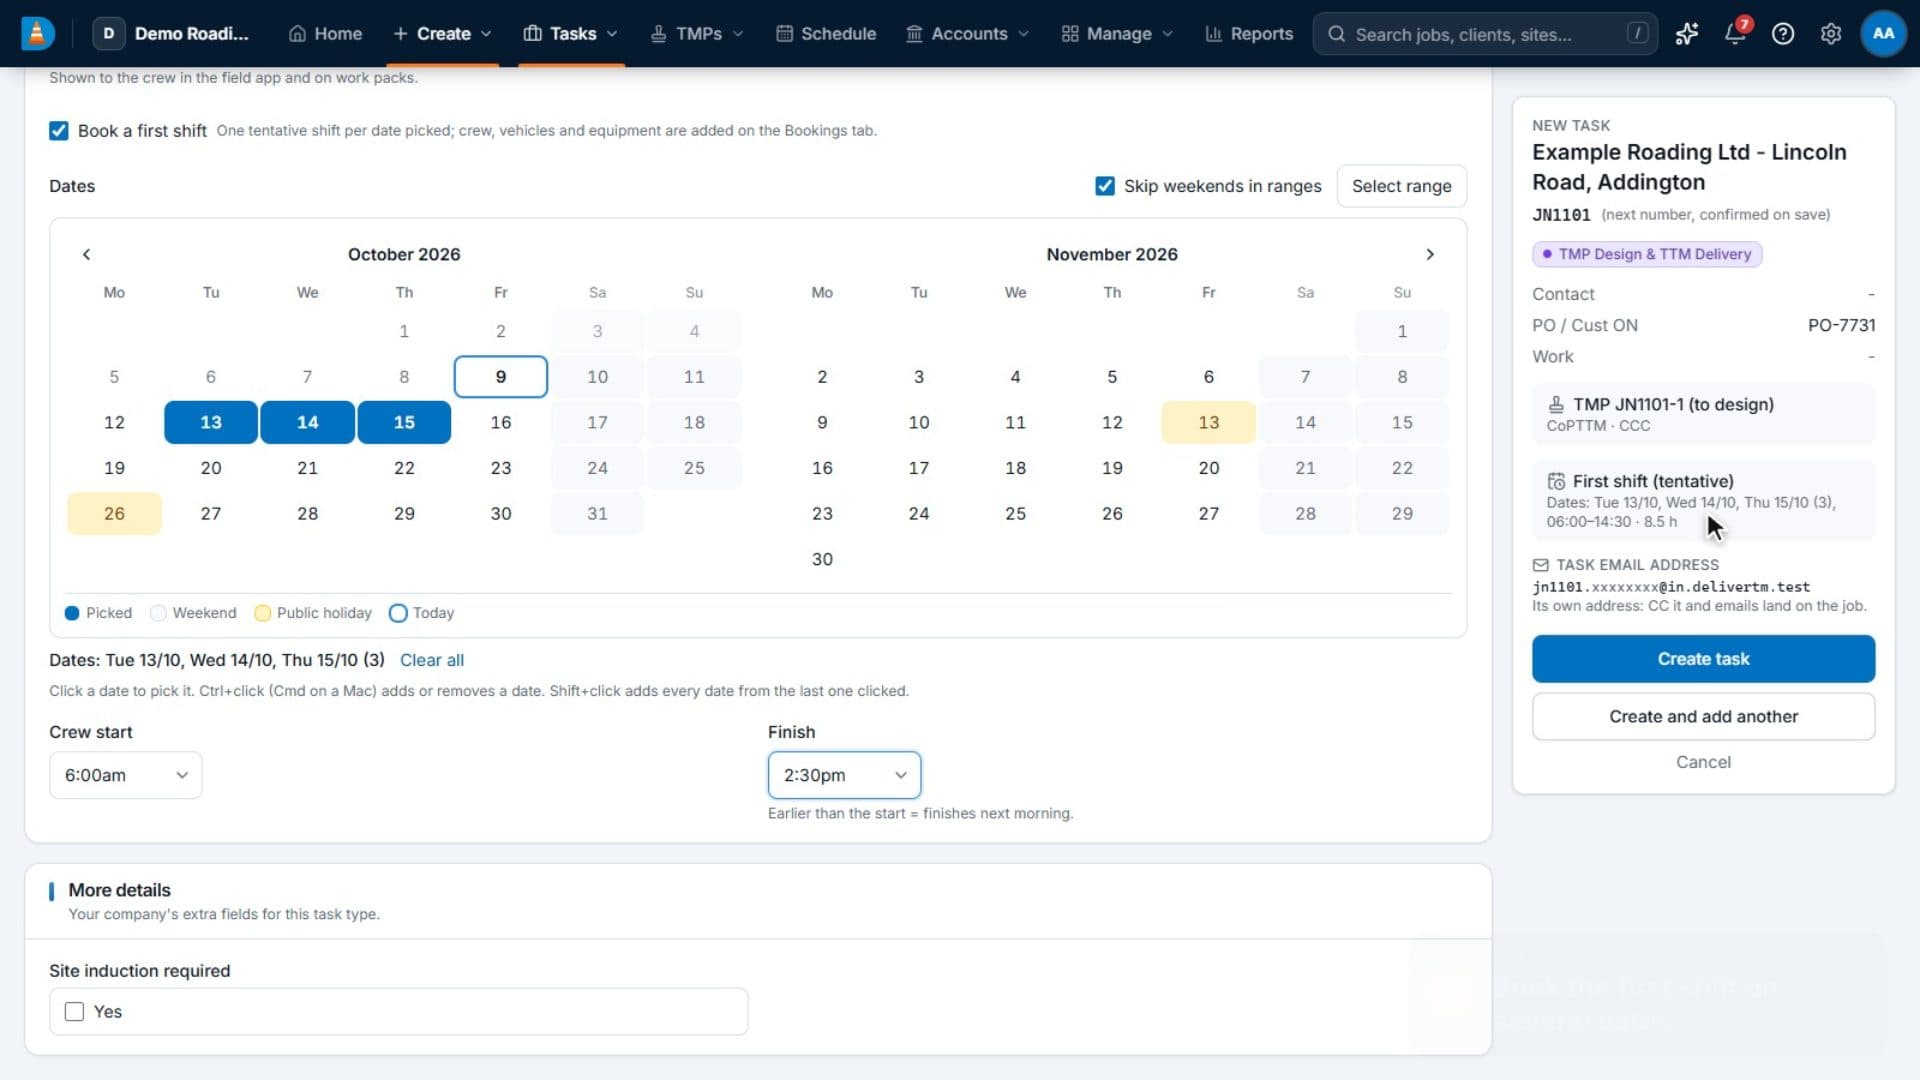Click the task email envelope icon
This screenshot has height=1080, width=1920.
(1541, 565)
